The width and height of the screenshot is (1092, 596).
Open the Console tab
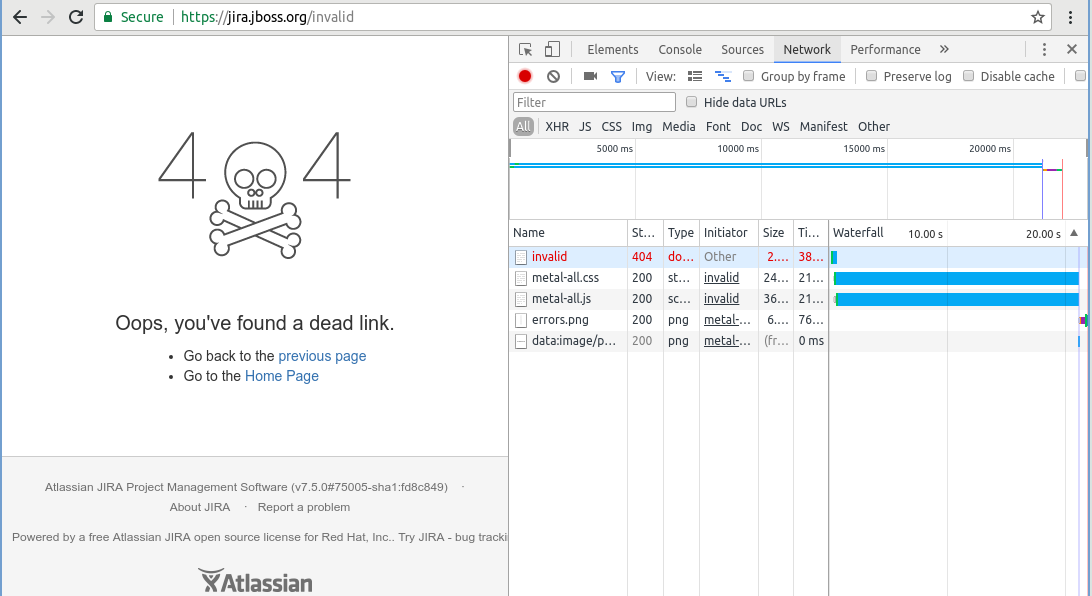tap(680, 49)
